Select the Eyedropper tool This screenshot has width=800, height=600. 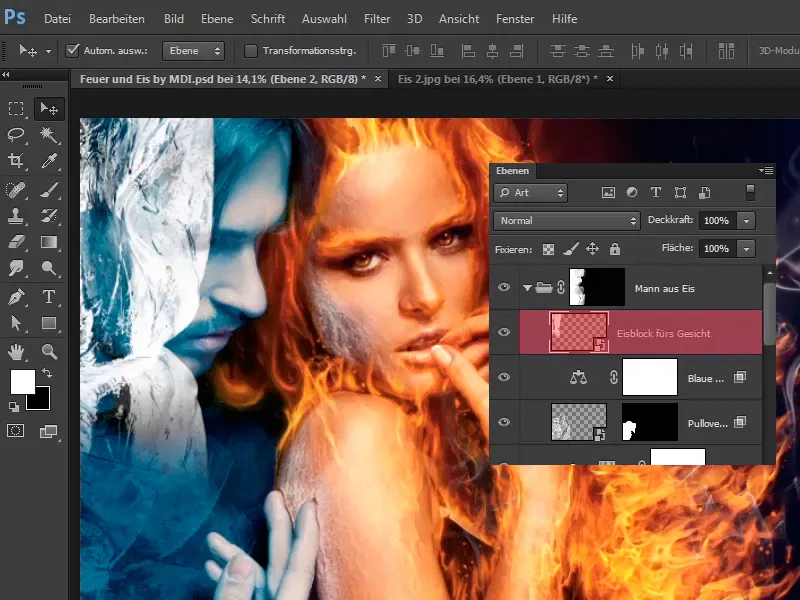click(49, 161)
